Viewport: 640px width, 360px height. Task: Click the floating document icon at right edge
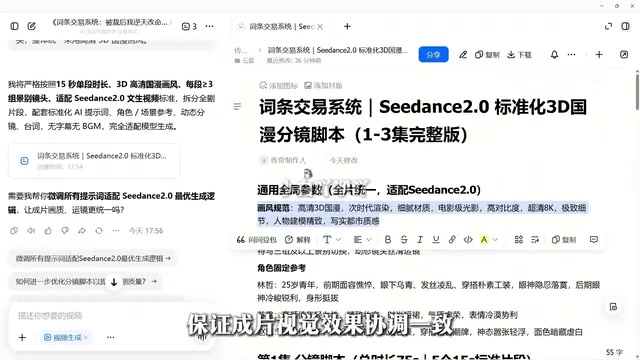[x=613, y=307]
